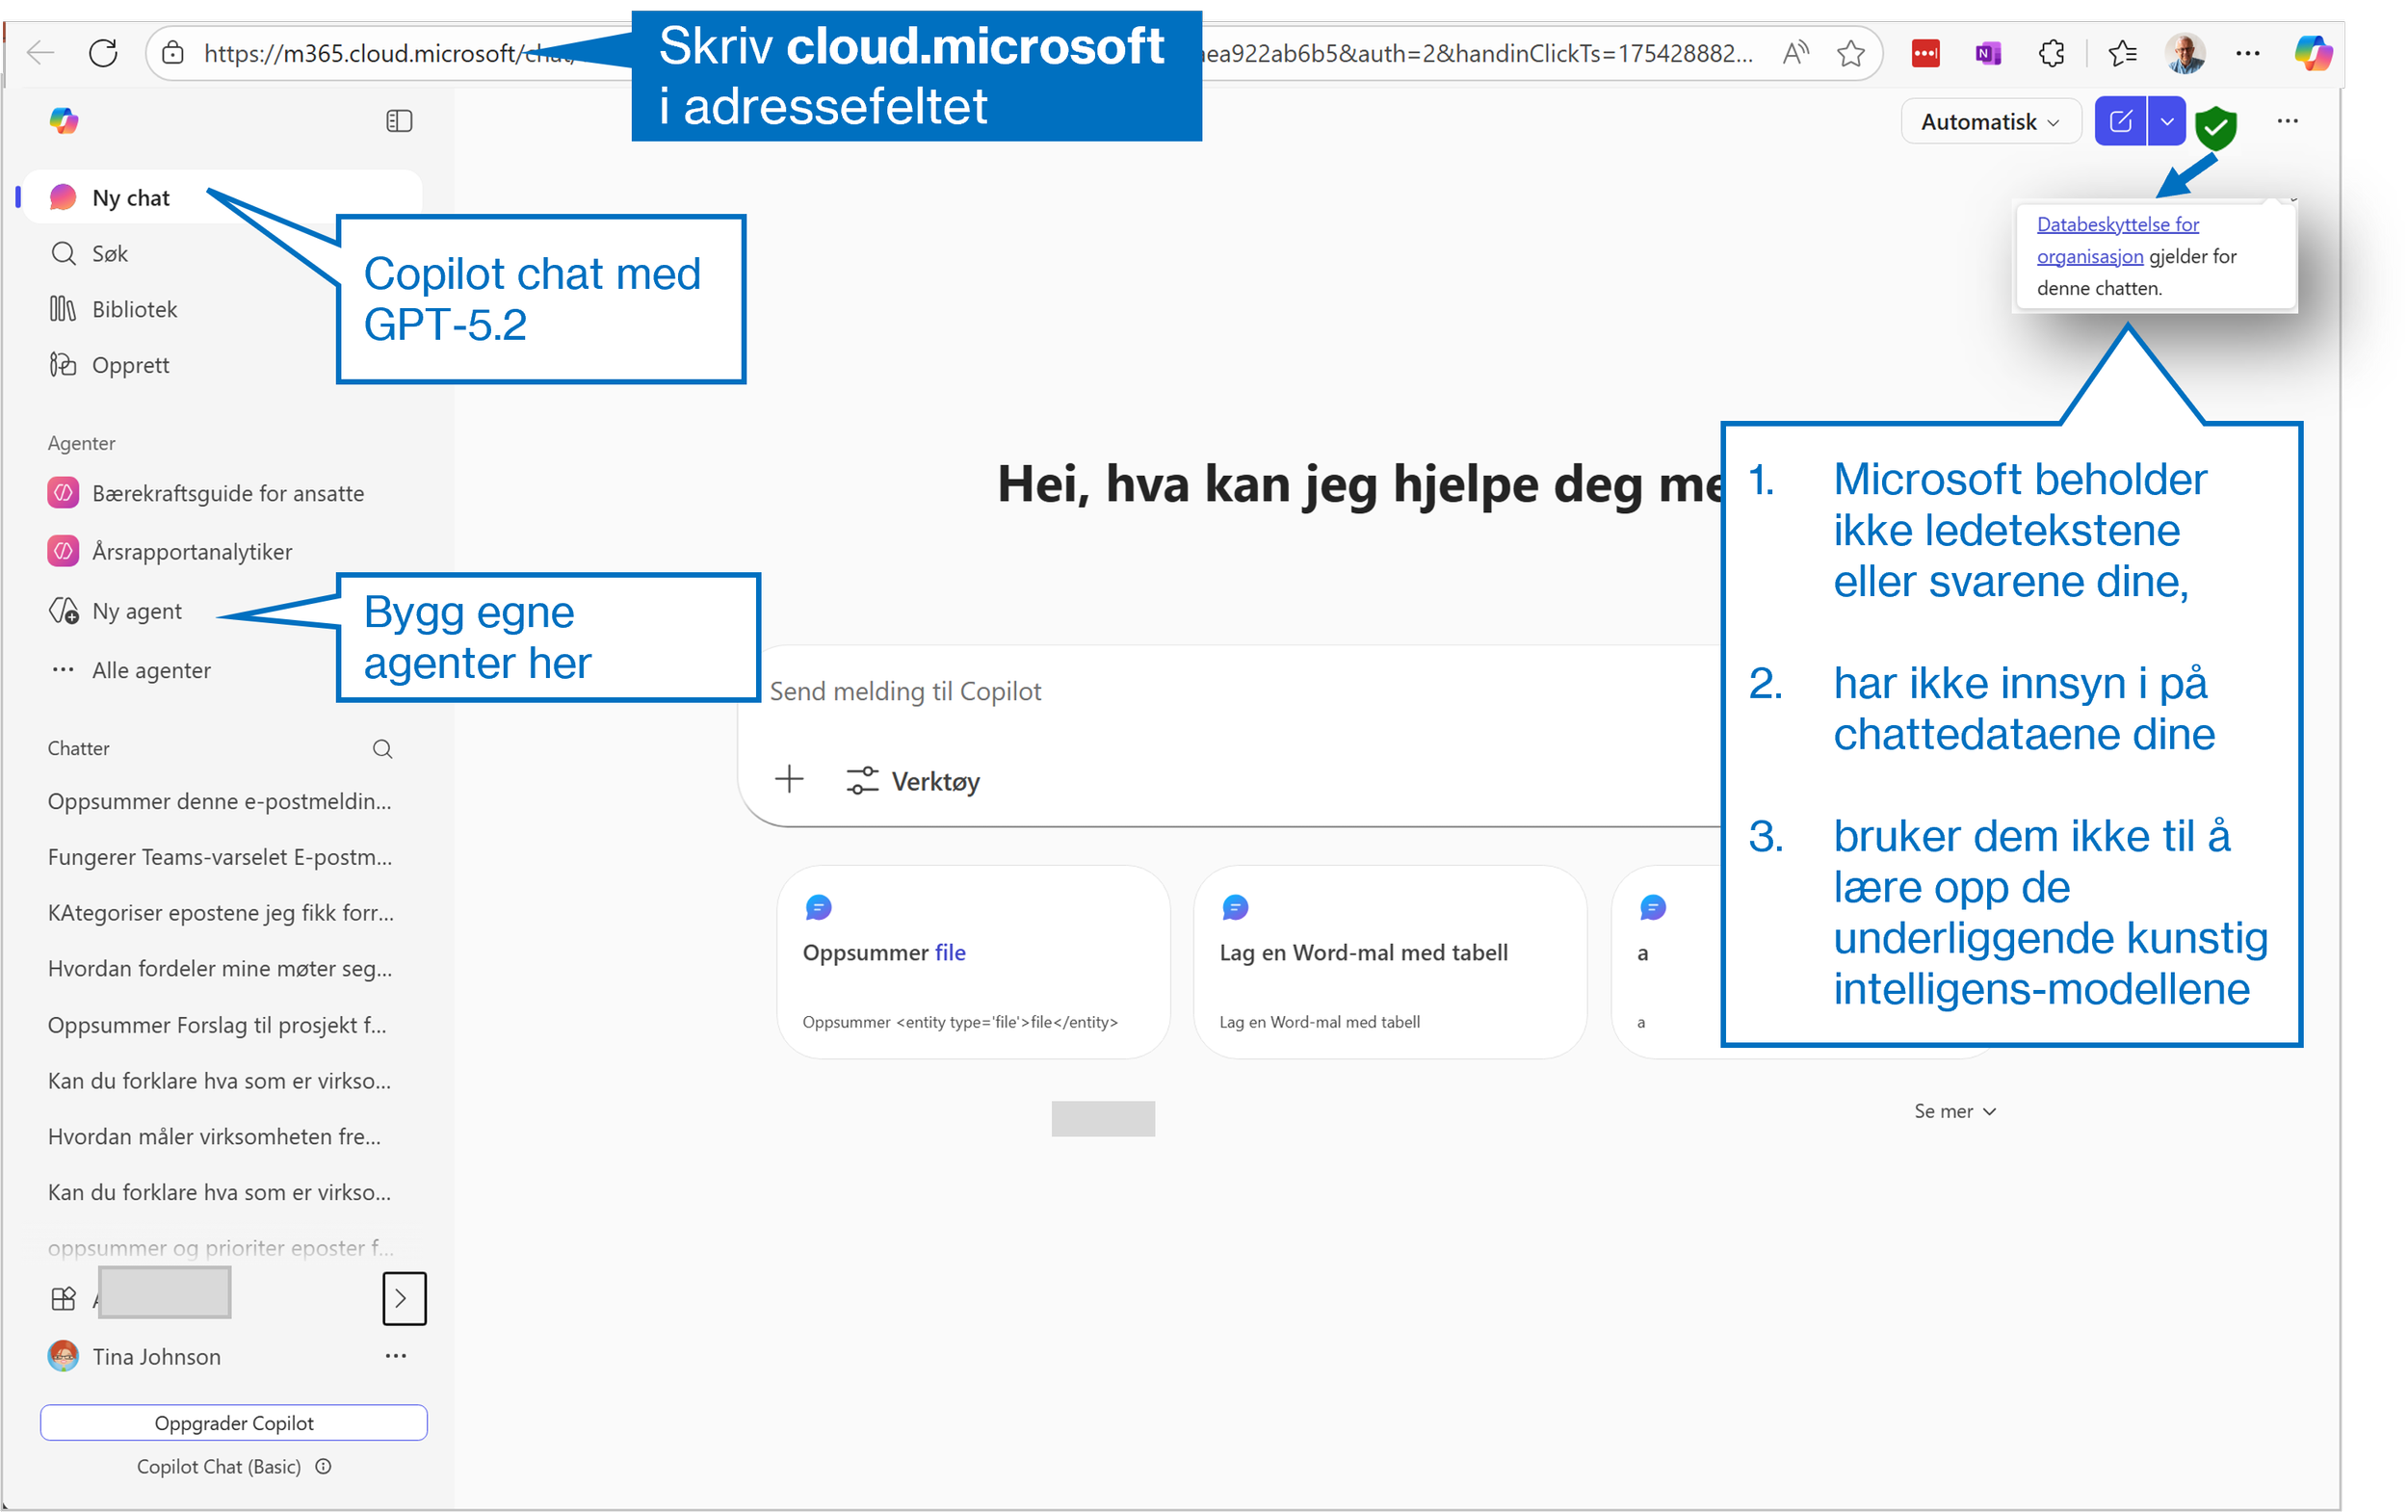2408x1512 pixels.
Task: Open dropdown arrow next to compose button
Action: 2166,122
